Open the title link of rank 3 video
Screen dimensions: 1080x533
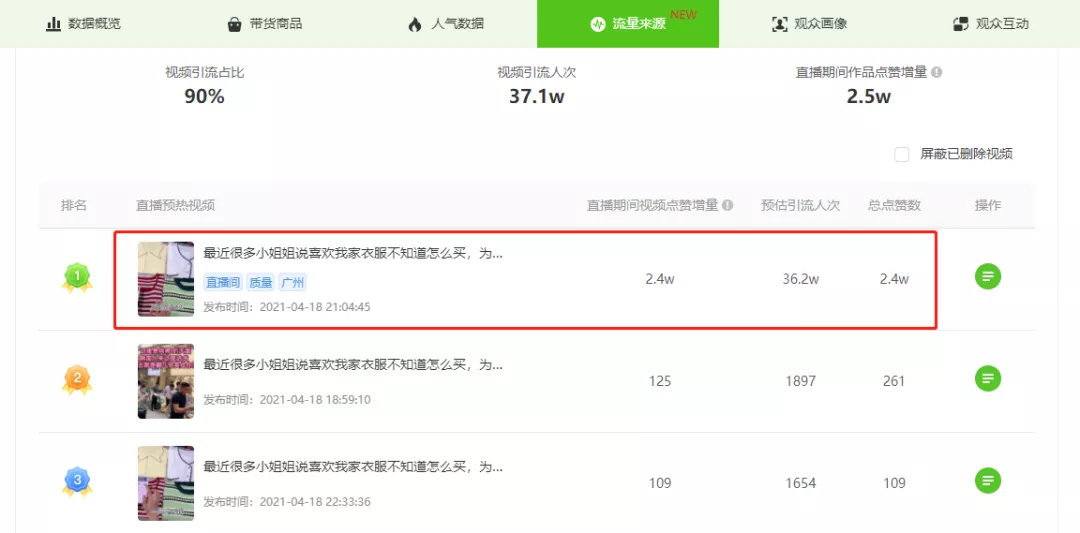pos(353,467)
